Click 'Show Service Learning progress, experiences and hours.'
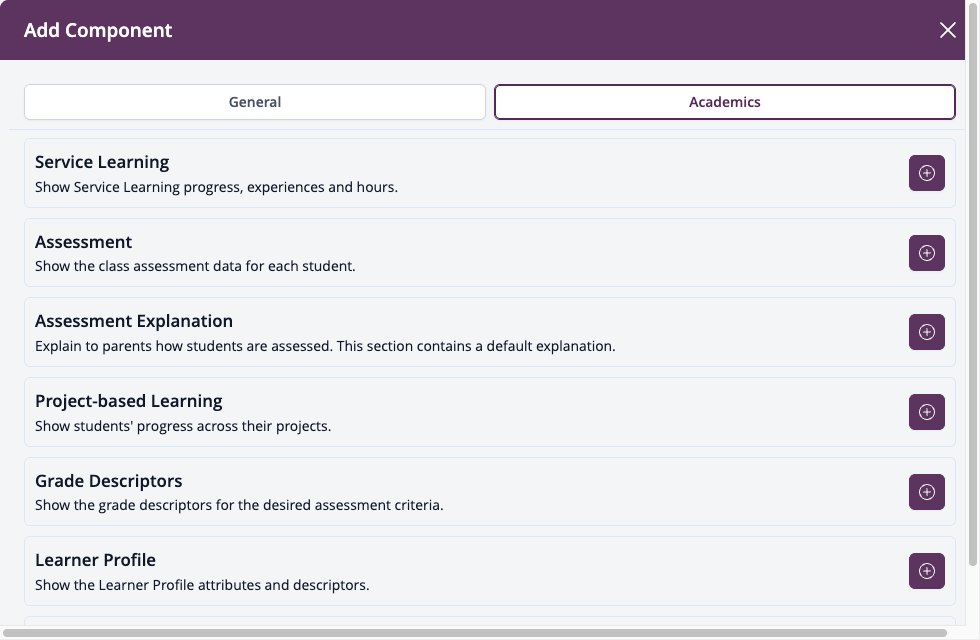The width and height of the screenshot is (980, 640). [216, 187]
